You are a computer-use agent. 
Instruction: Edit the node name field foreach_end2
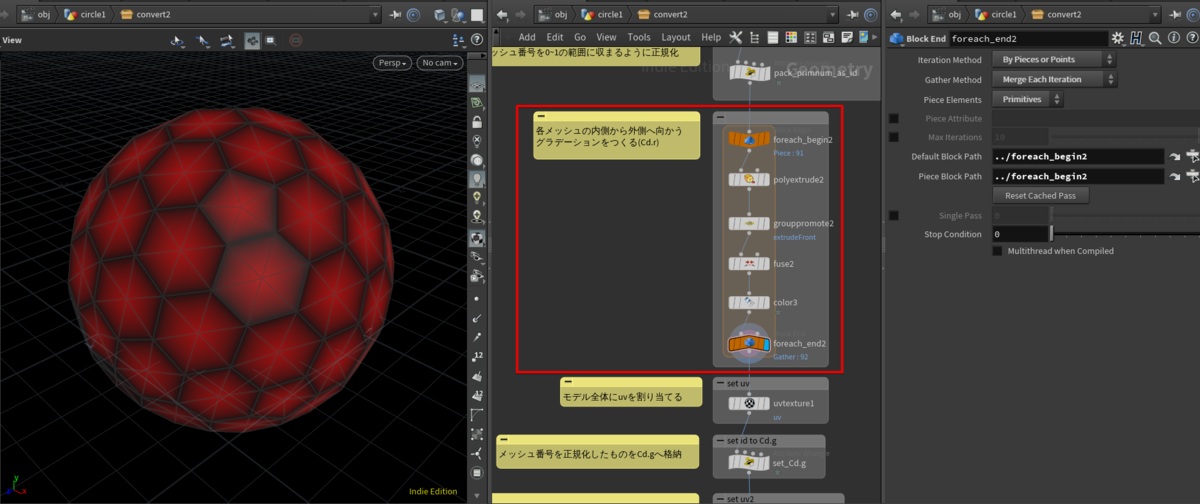[x=1028, y=38]
